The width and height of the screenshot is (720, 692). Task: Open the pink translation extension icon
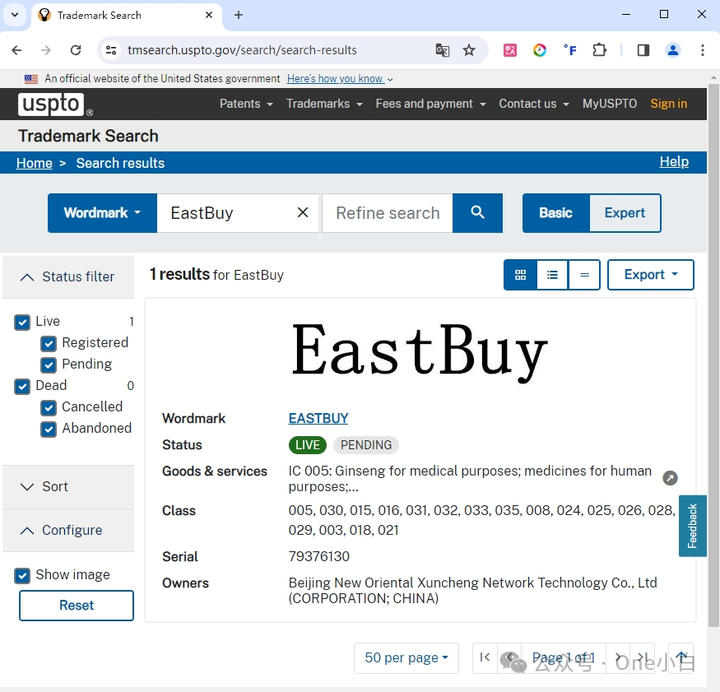[510, 50]
